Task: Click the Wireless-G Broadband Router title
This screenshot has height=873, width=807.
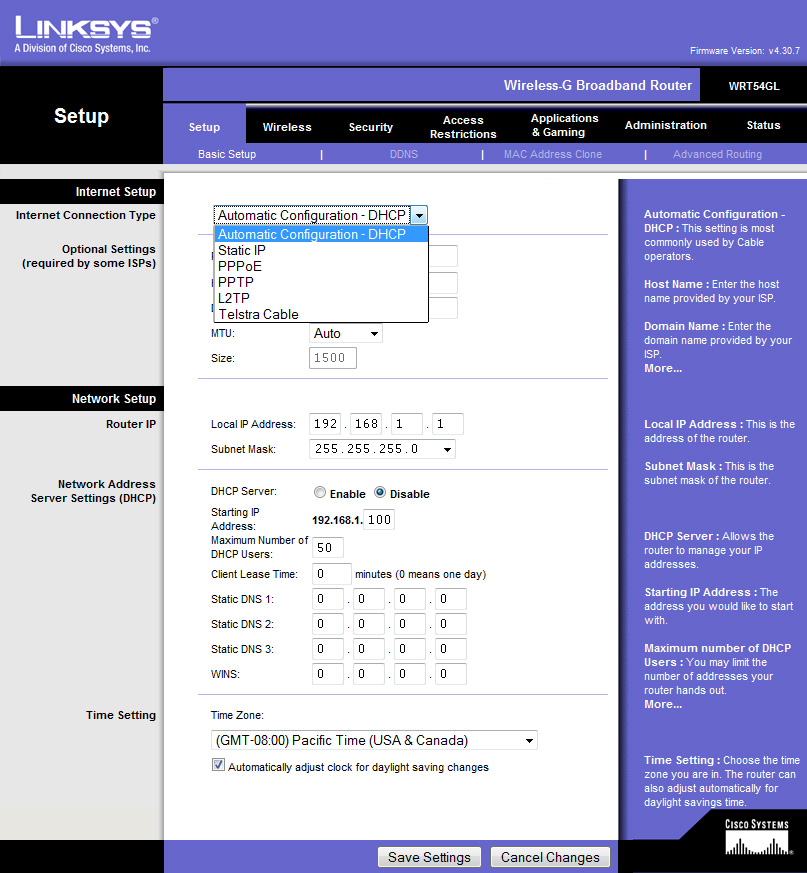Action: [x=598, y=85]
